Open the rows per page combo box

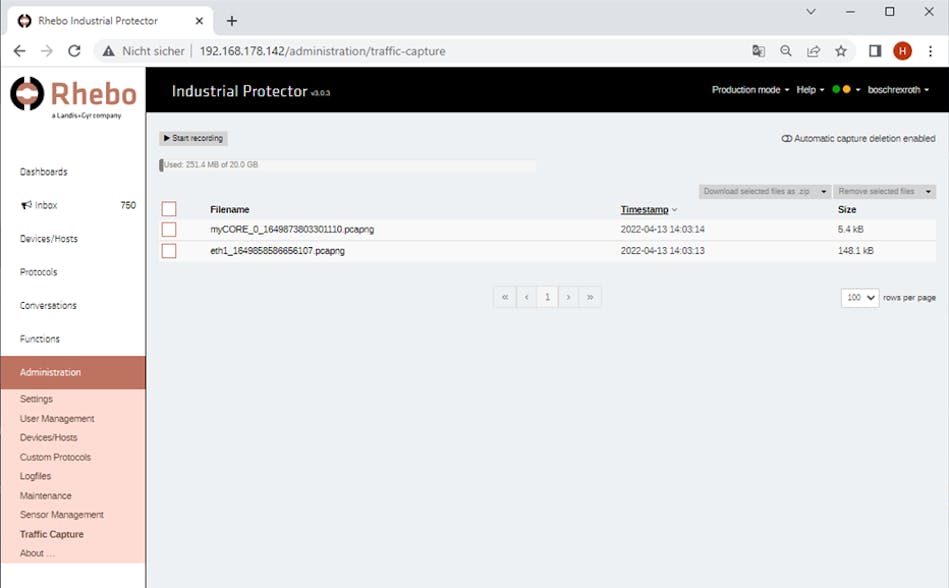pyautogui.click(x=860, y=298)
